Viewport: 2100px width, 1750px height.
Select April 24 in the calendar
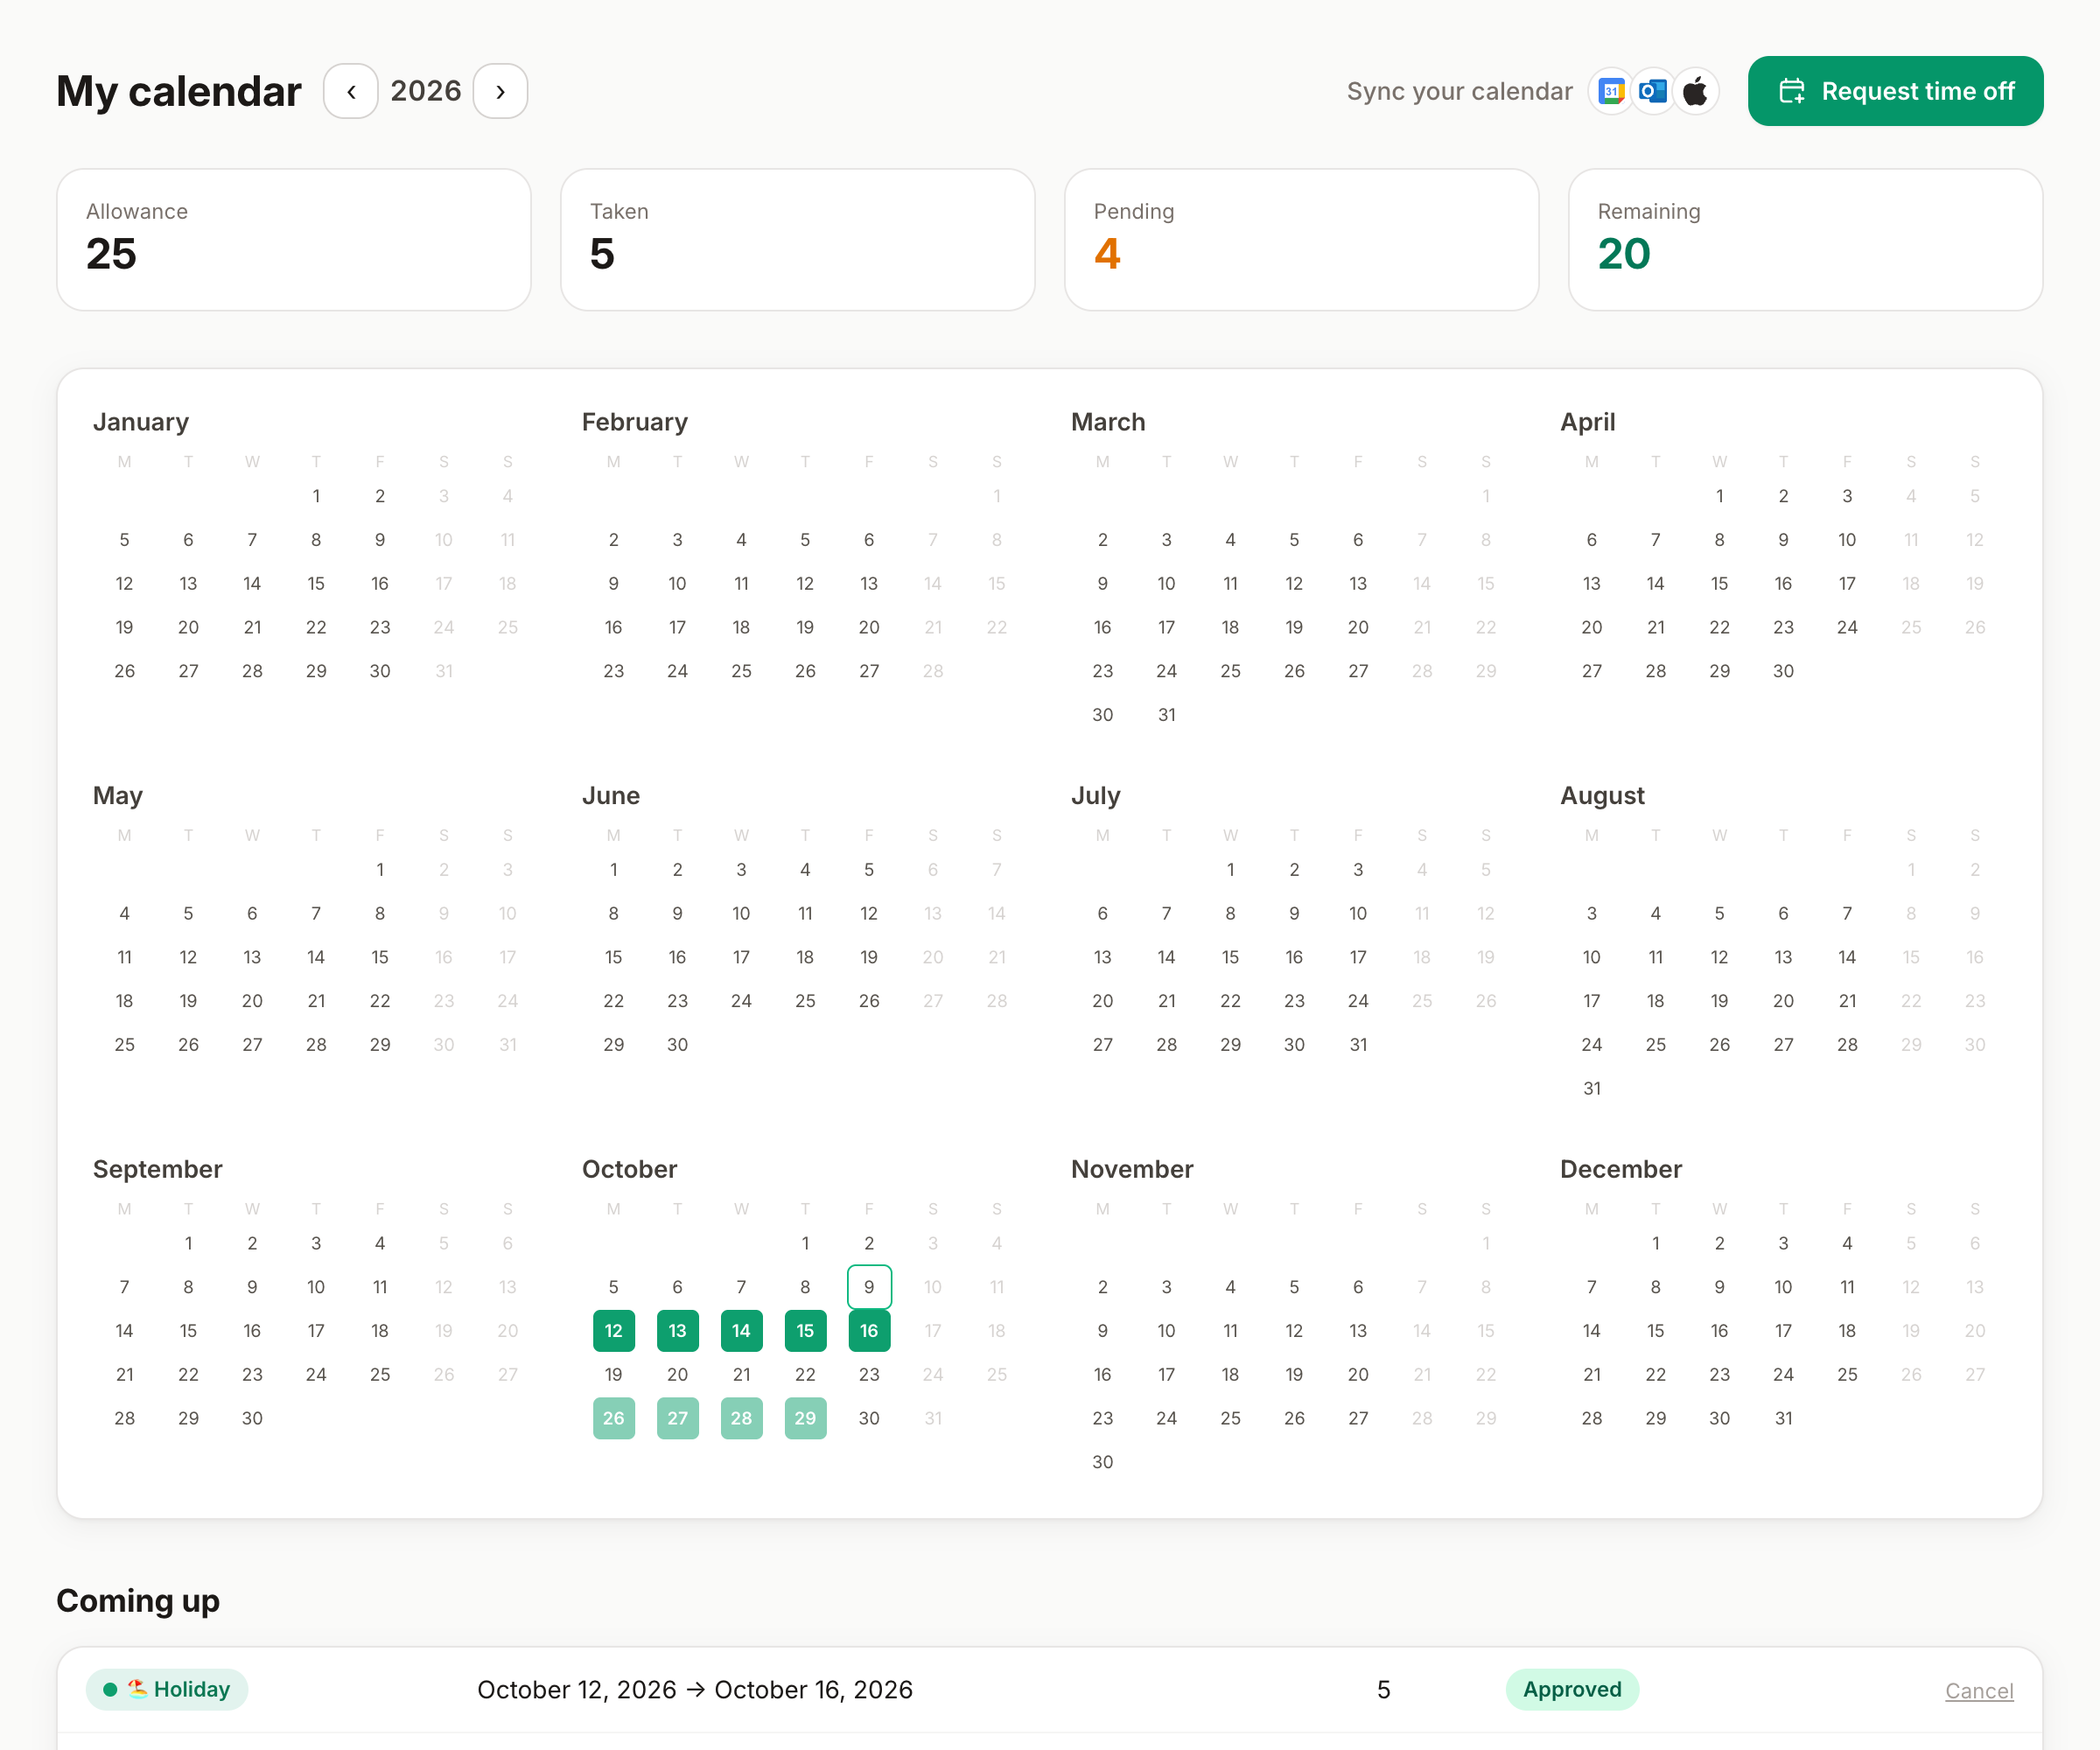pos(1847,628)
